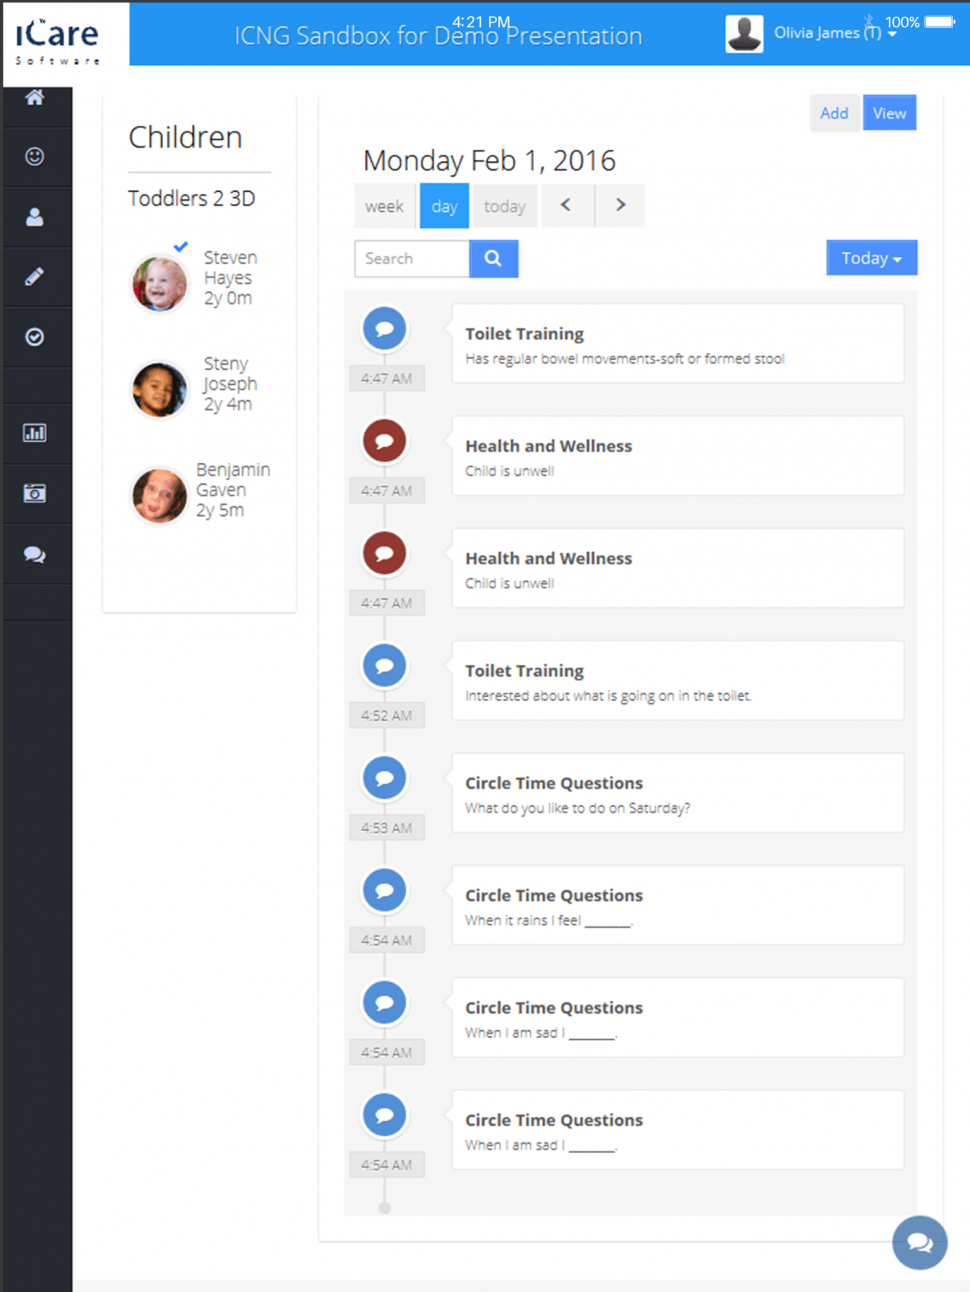Viewport: 970px width, 1292px height.
Task: Open the camera photo sidebar icon
Action: [35, 493]
